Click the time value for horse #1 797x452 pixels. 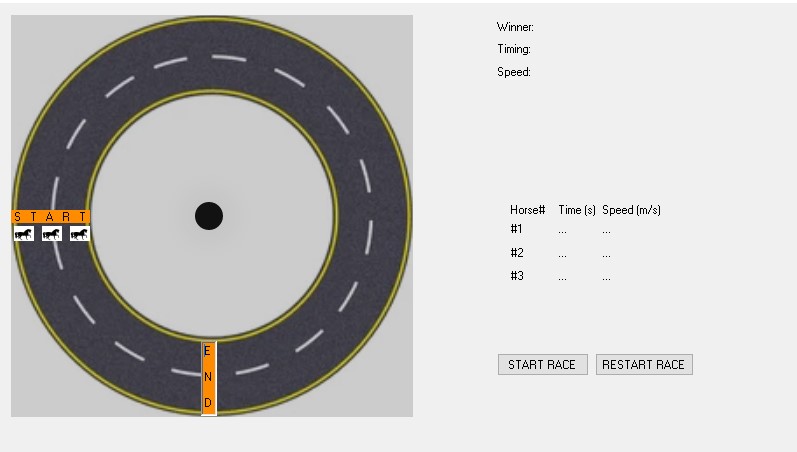[x=562, y=230]
